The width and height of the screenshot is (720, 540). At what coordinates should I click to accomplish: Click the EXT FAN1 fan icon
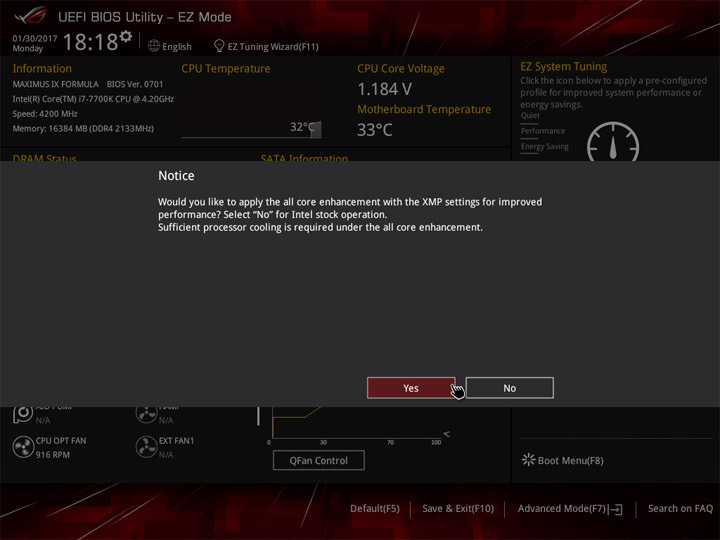[x=146, y=447]
